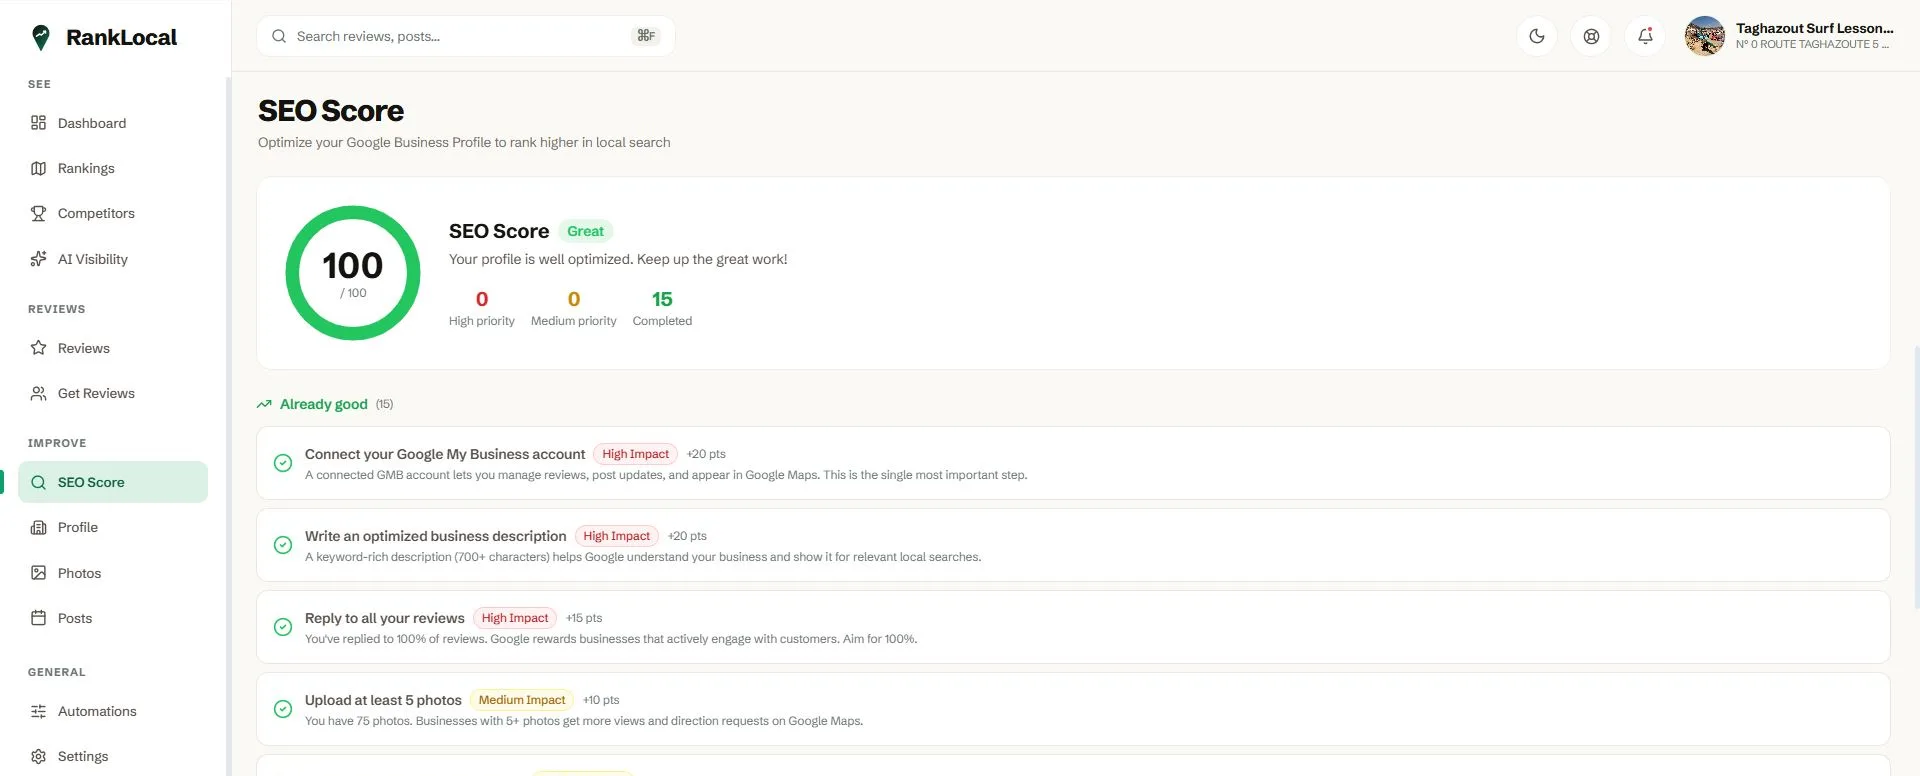
Task: Click High Impact badge on Reply to reviews row
Action: click(515, 618)
